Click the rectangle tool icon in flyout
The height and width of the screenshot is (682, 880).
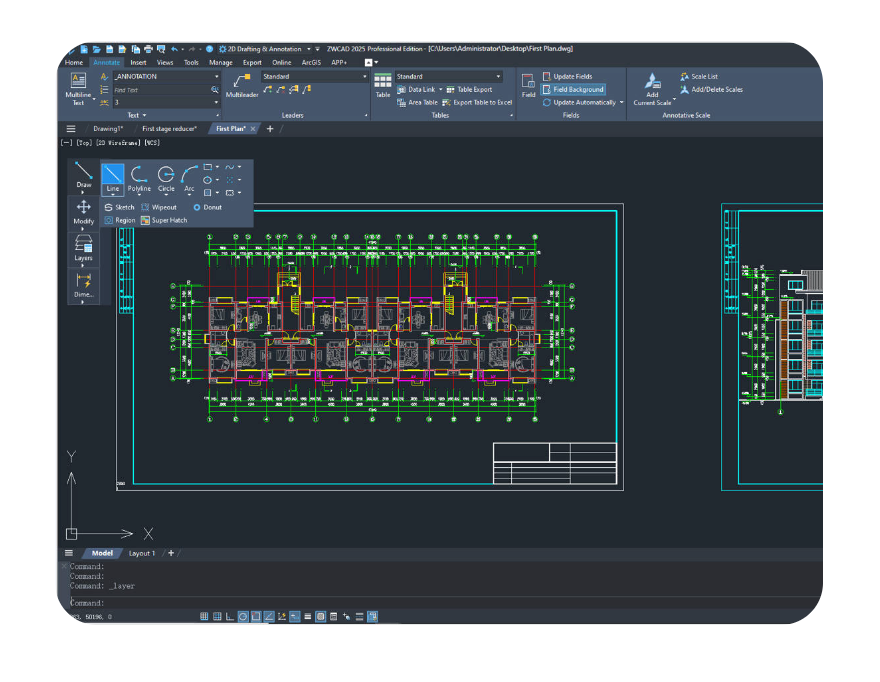[208, 167]
